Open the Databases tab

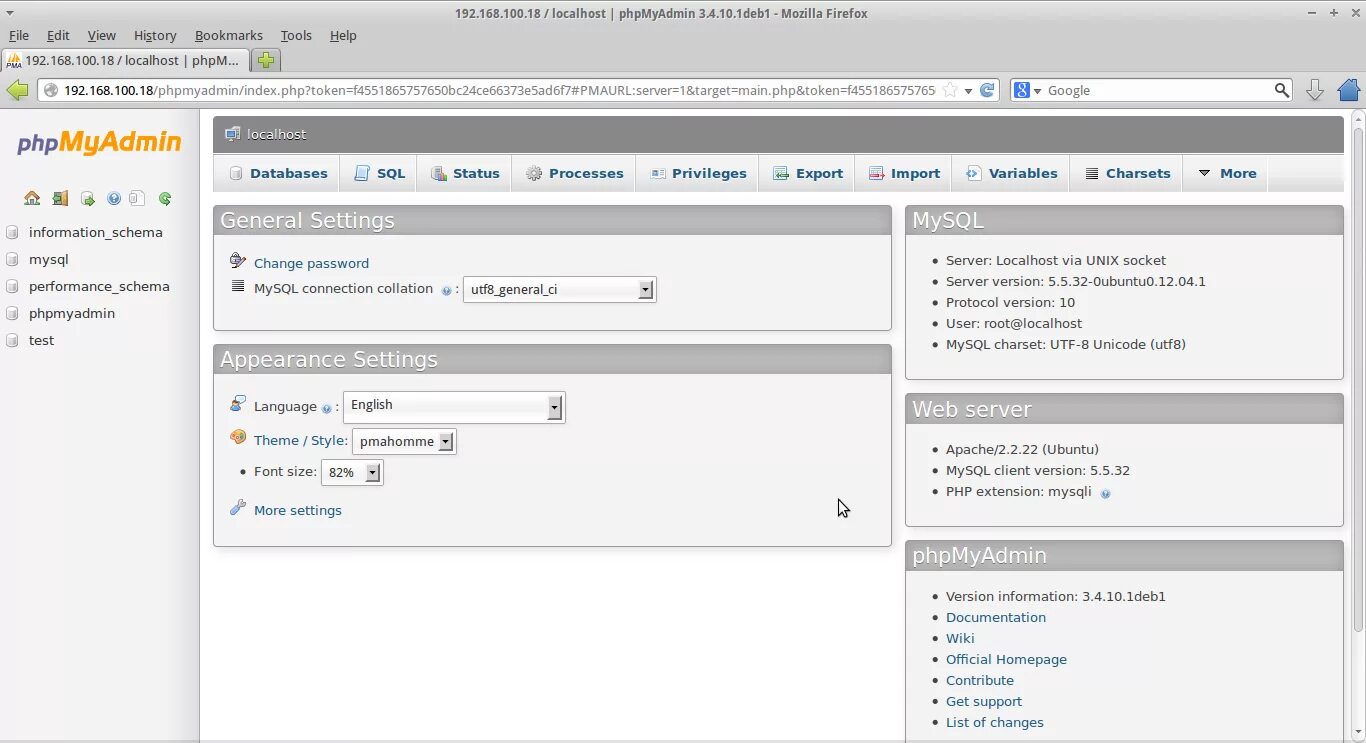278,173
